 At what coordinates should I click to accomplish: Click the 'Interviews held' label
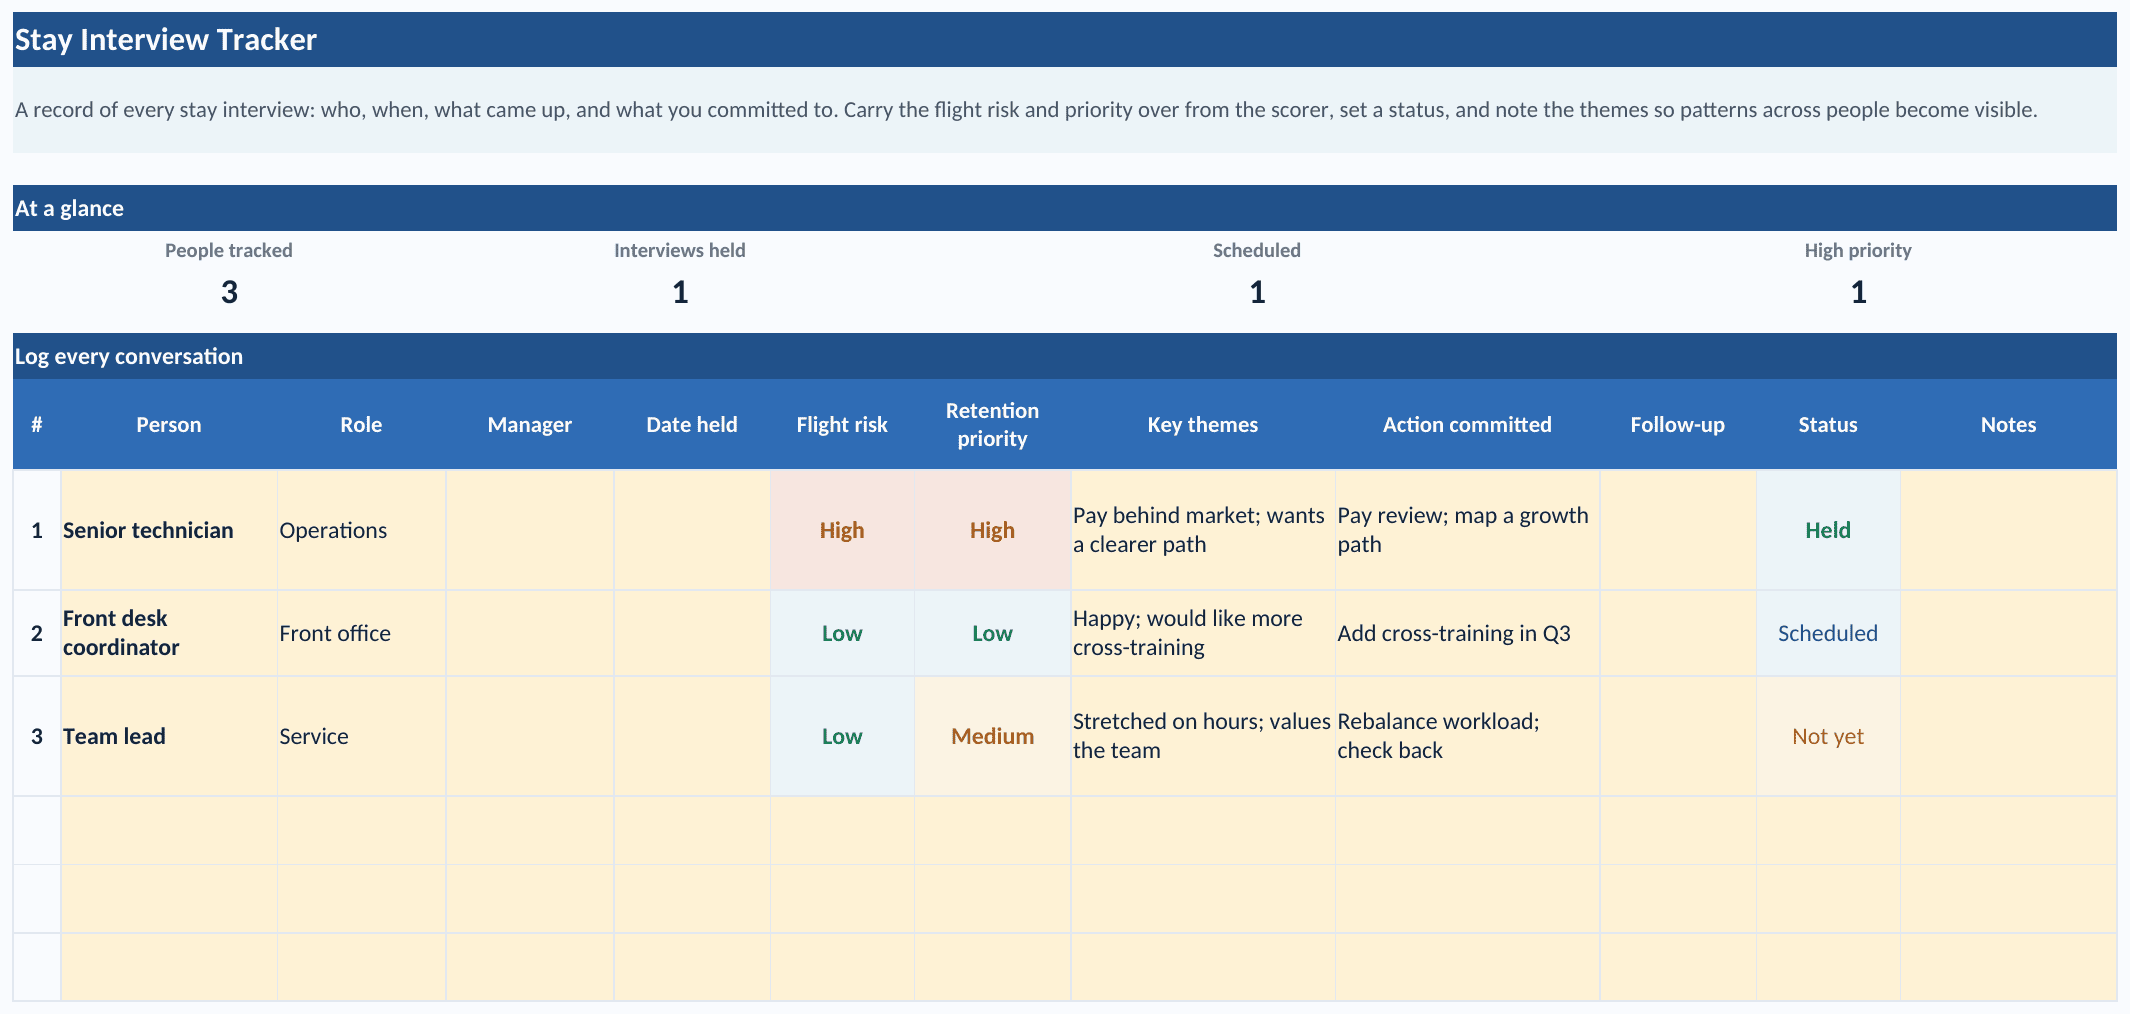(680, 250)
